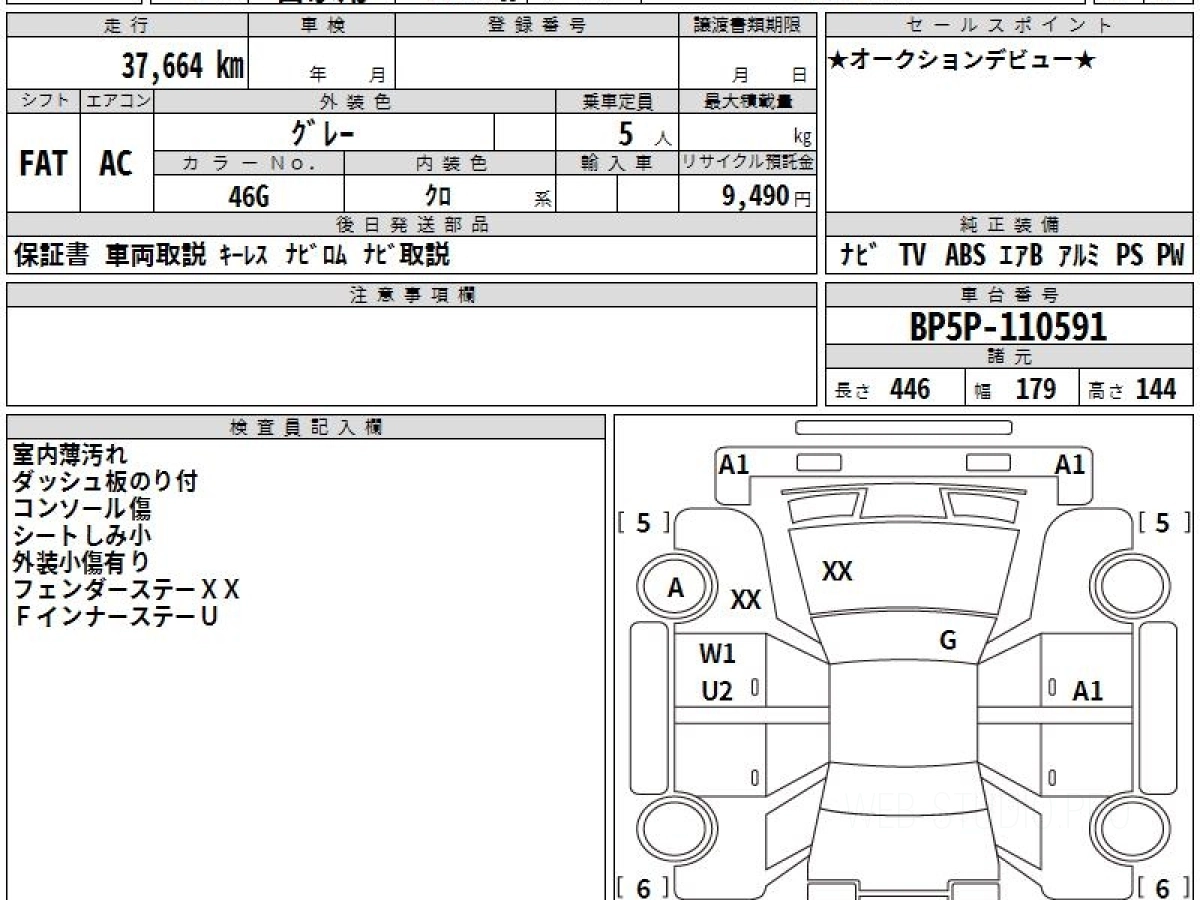This screenshot has width=1200, height=900.
Task: Click the 走行 column header
Action: click(x=127, y=26)
